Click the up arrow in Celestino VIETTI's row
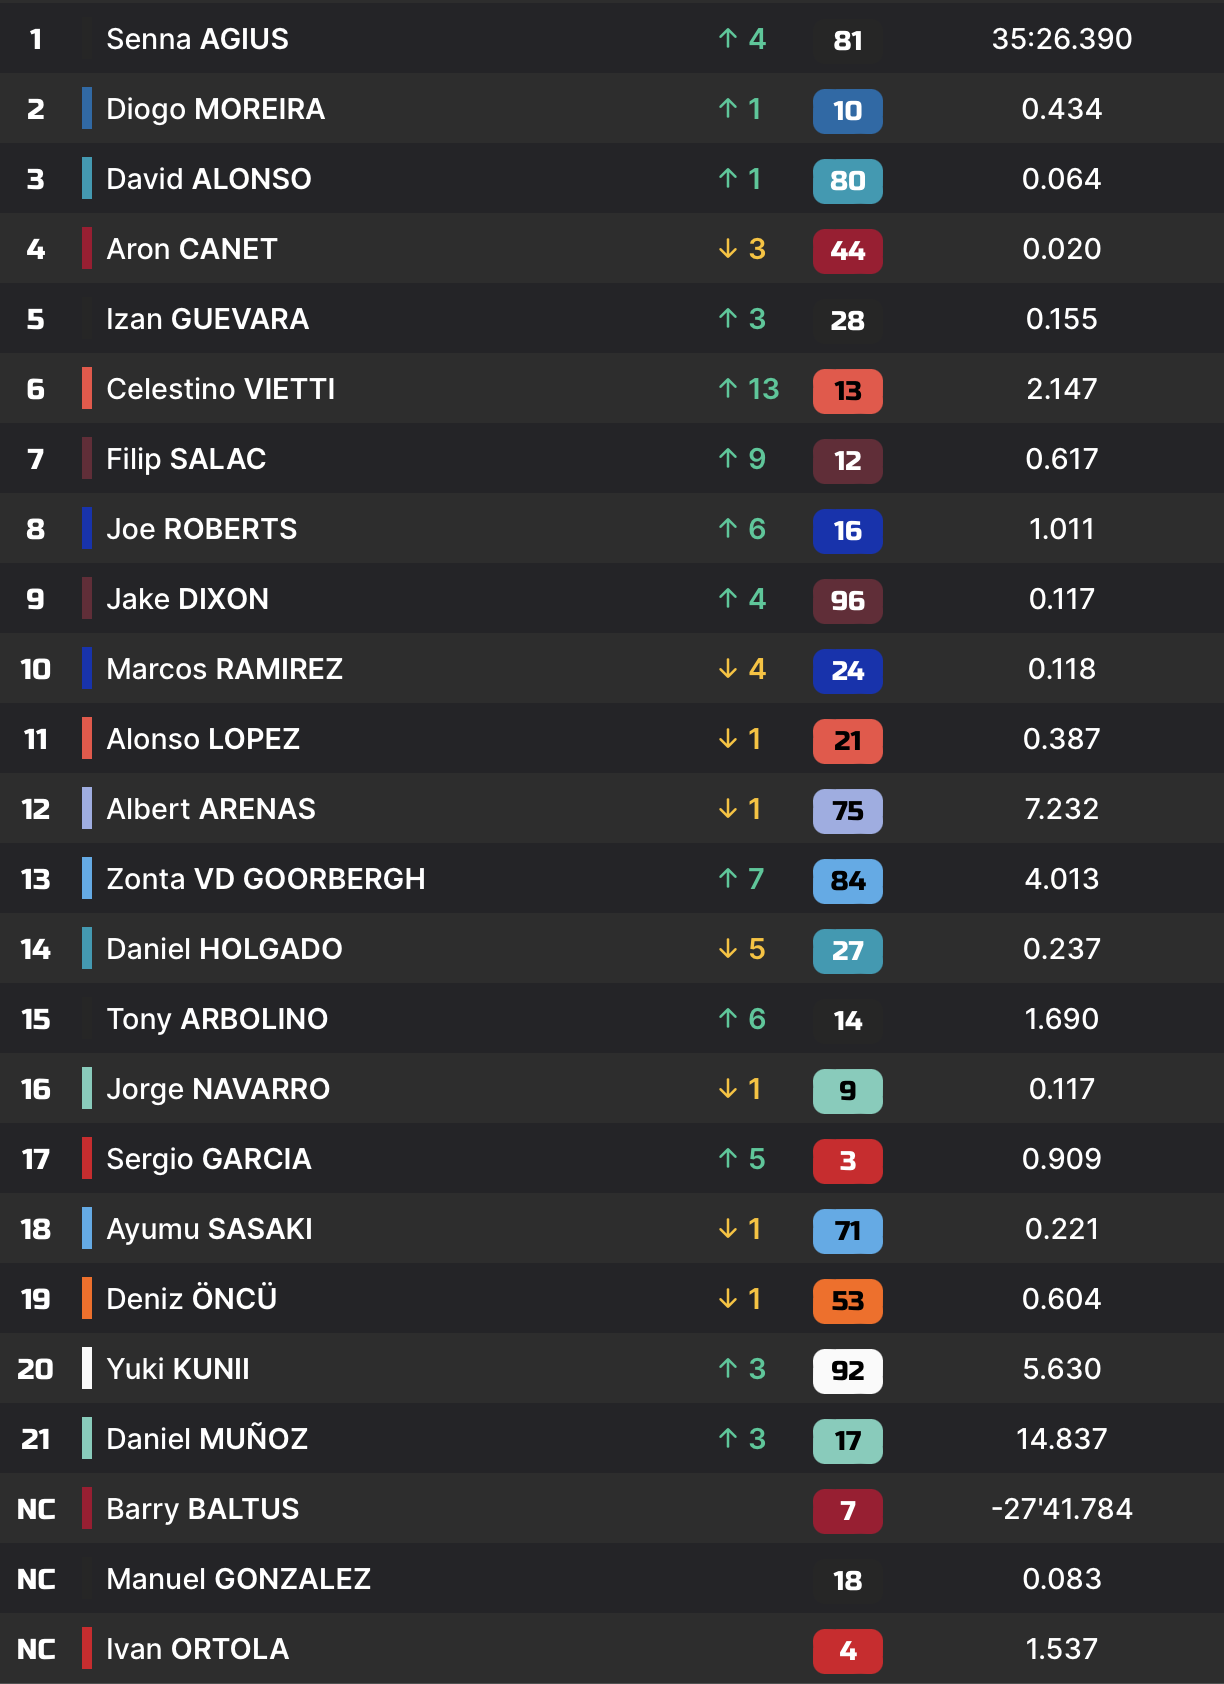The image size is (1224, 1684). point(728,389)
